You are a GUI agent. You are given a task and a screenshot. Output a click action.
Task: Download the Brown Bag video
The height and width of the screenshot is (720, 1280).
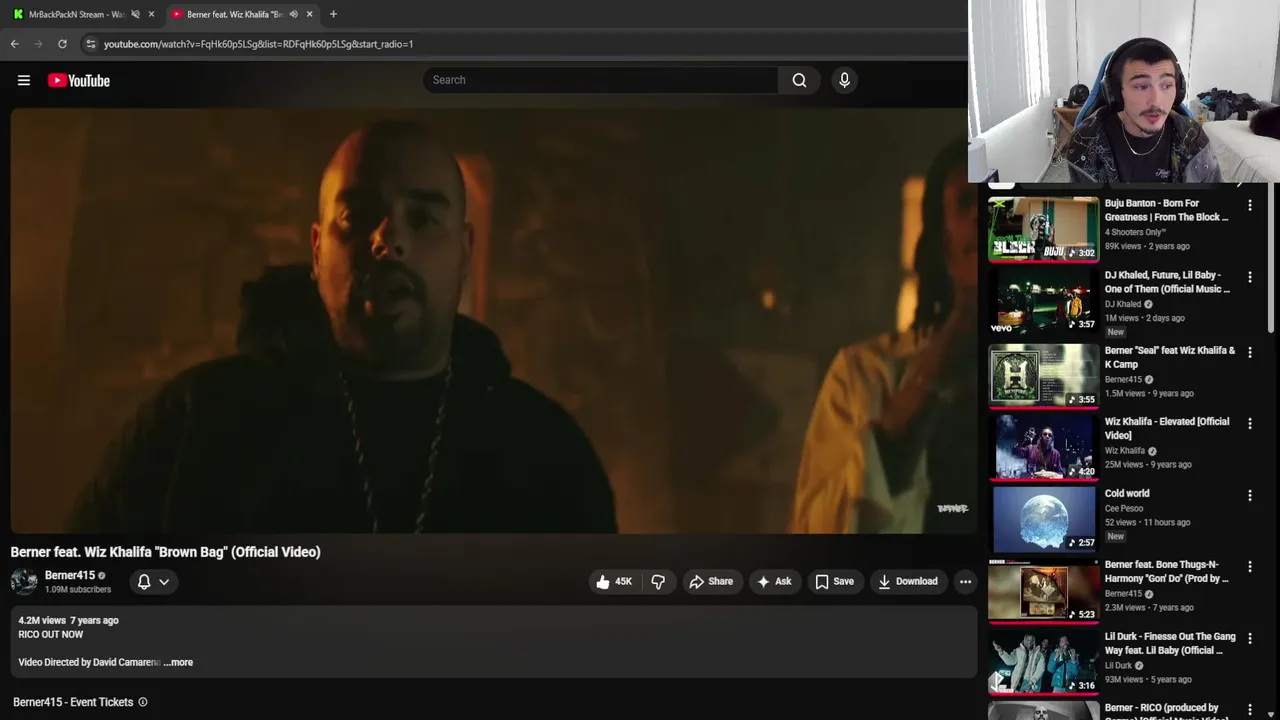click(x=907, y=581)
